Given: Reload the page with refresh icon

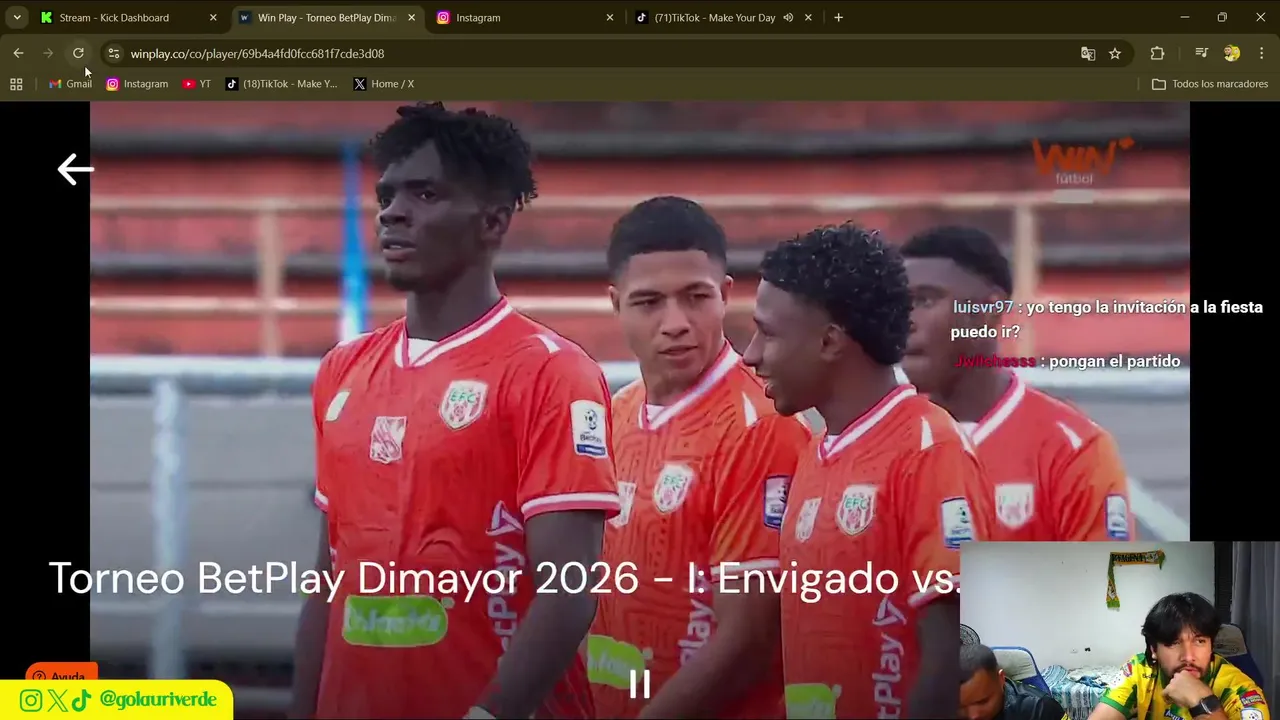Looking at the screenshot, I should (78, 53).
